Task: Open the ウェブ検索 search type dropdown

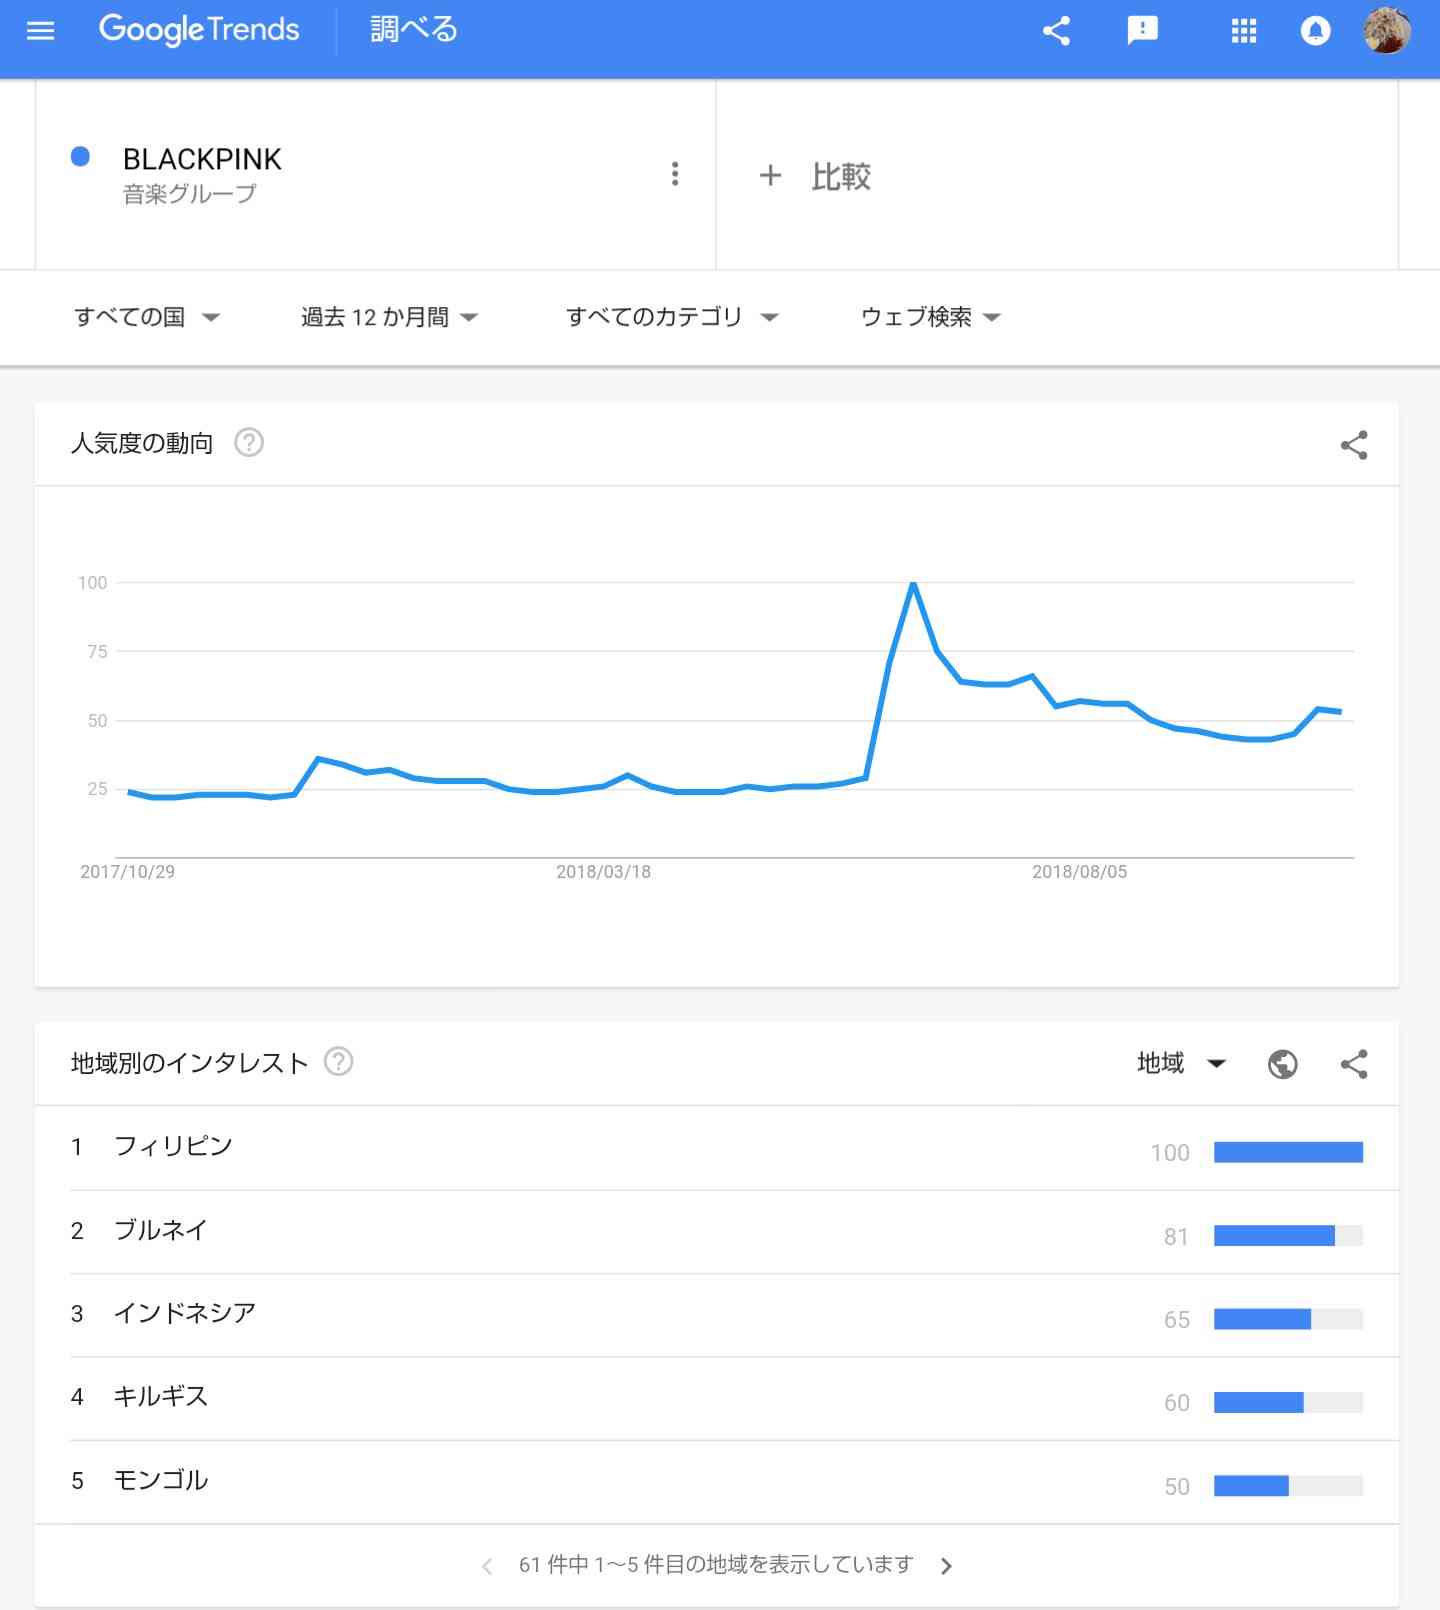Action: click(931, 317)
